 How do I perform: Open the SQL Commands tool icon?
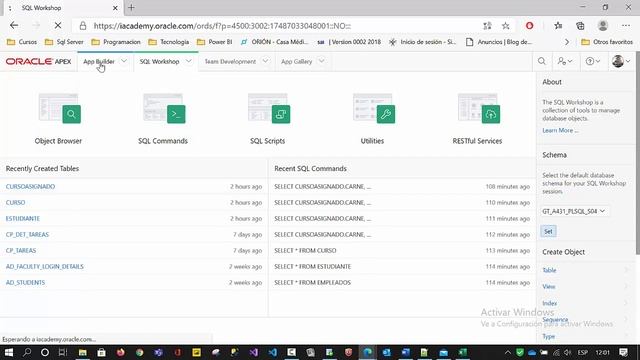pyautogui.click(x=164, y=109)
